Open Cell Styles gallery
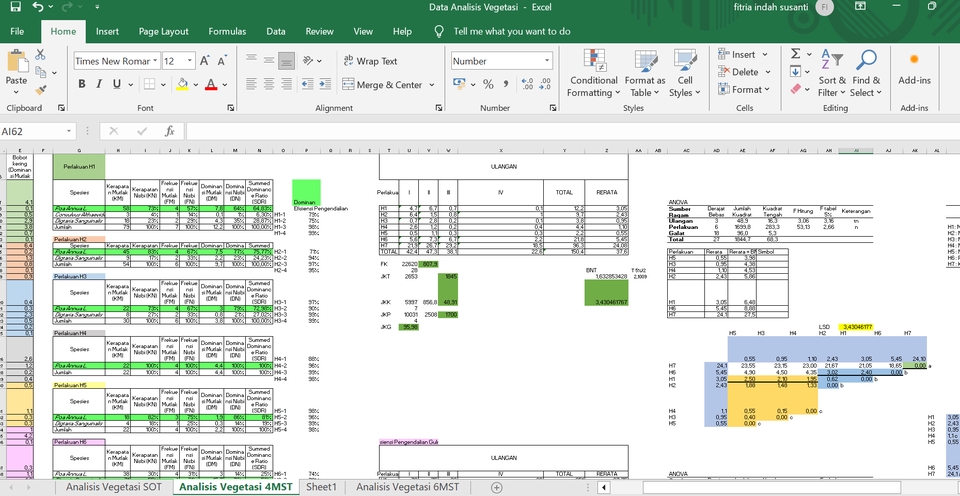This screenshot has width=960, height=496. (x=684, y=72)
